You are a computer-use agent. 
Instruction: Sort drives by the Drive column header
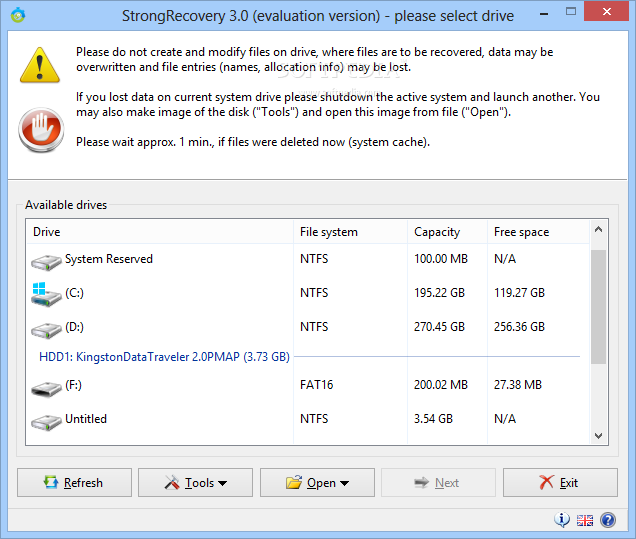point(160,232)
